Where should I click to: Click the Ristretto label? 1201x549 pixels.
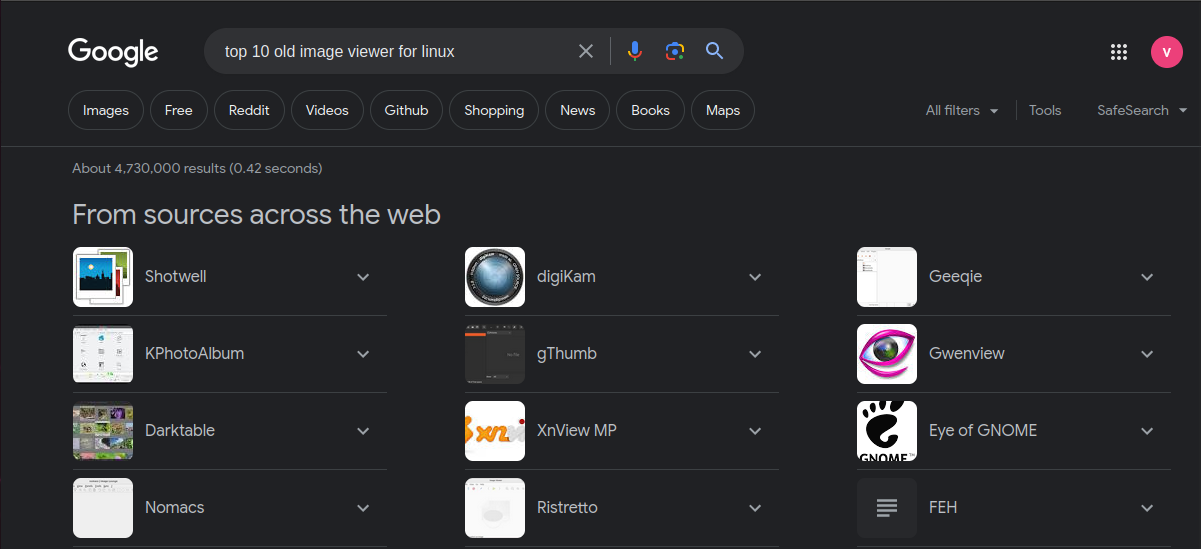pyautogui.click(x=567, y=508)
